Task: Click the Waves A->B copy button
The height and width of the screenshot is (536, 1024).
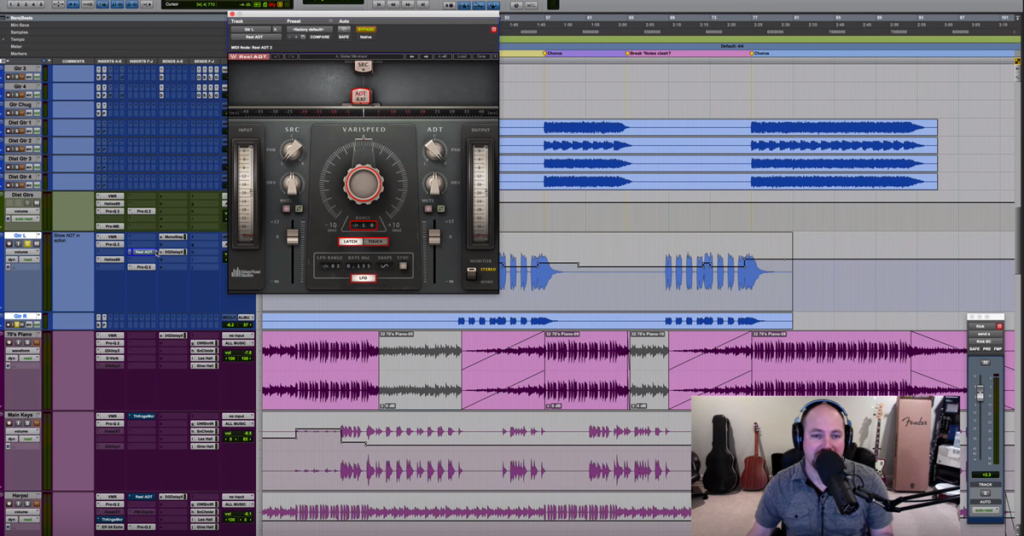Action: [x=443, y=57]
